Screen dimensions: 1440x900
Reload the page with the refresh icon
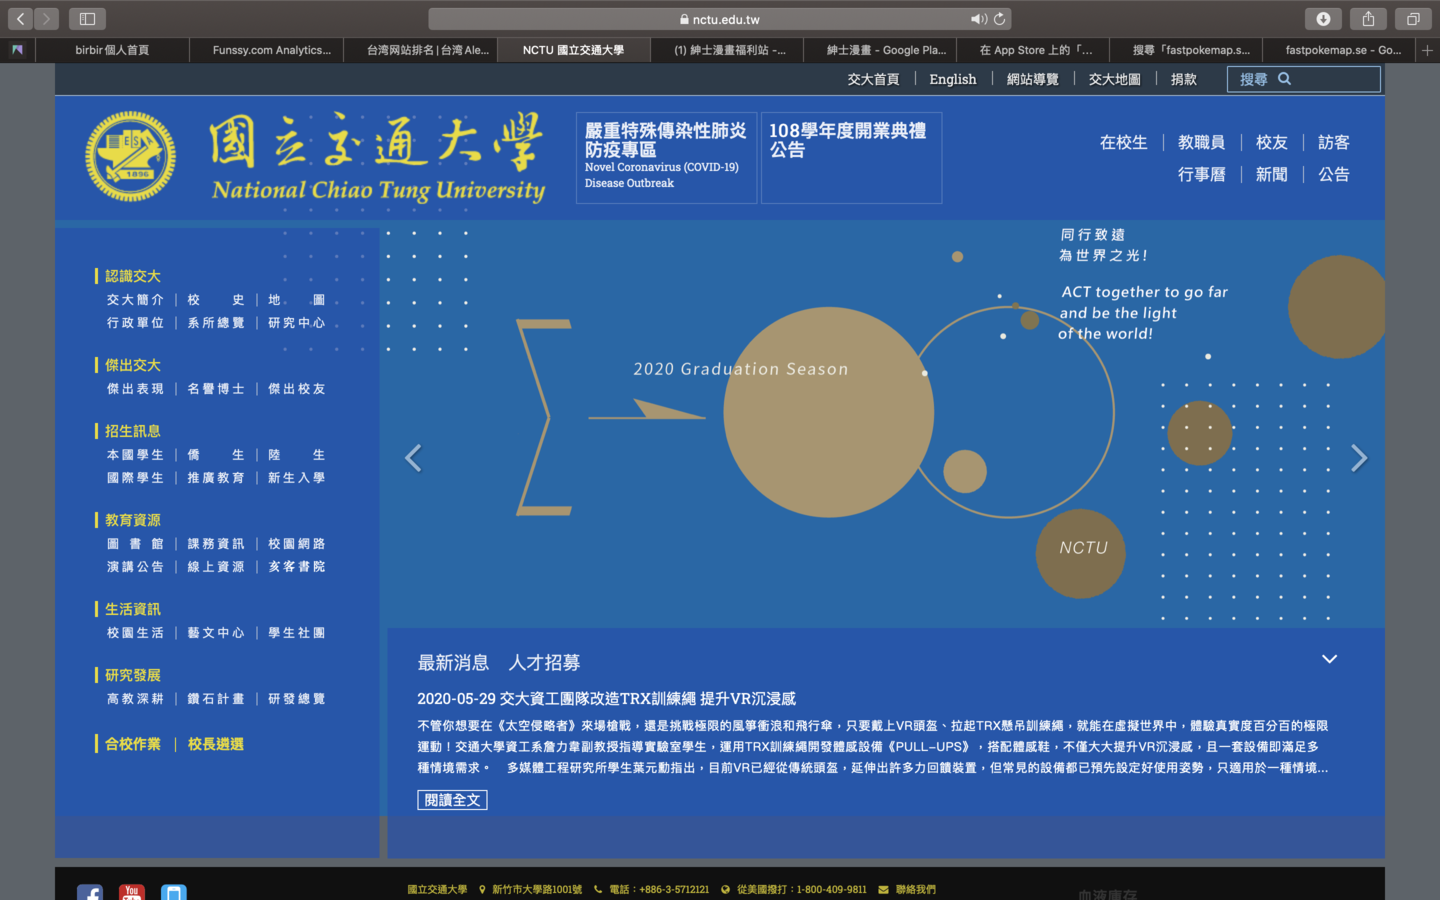coord(999,19)
